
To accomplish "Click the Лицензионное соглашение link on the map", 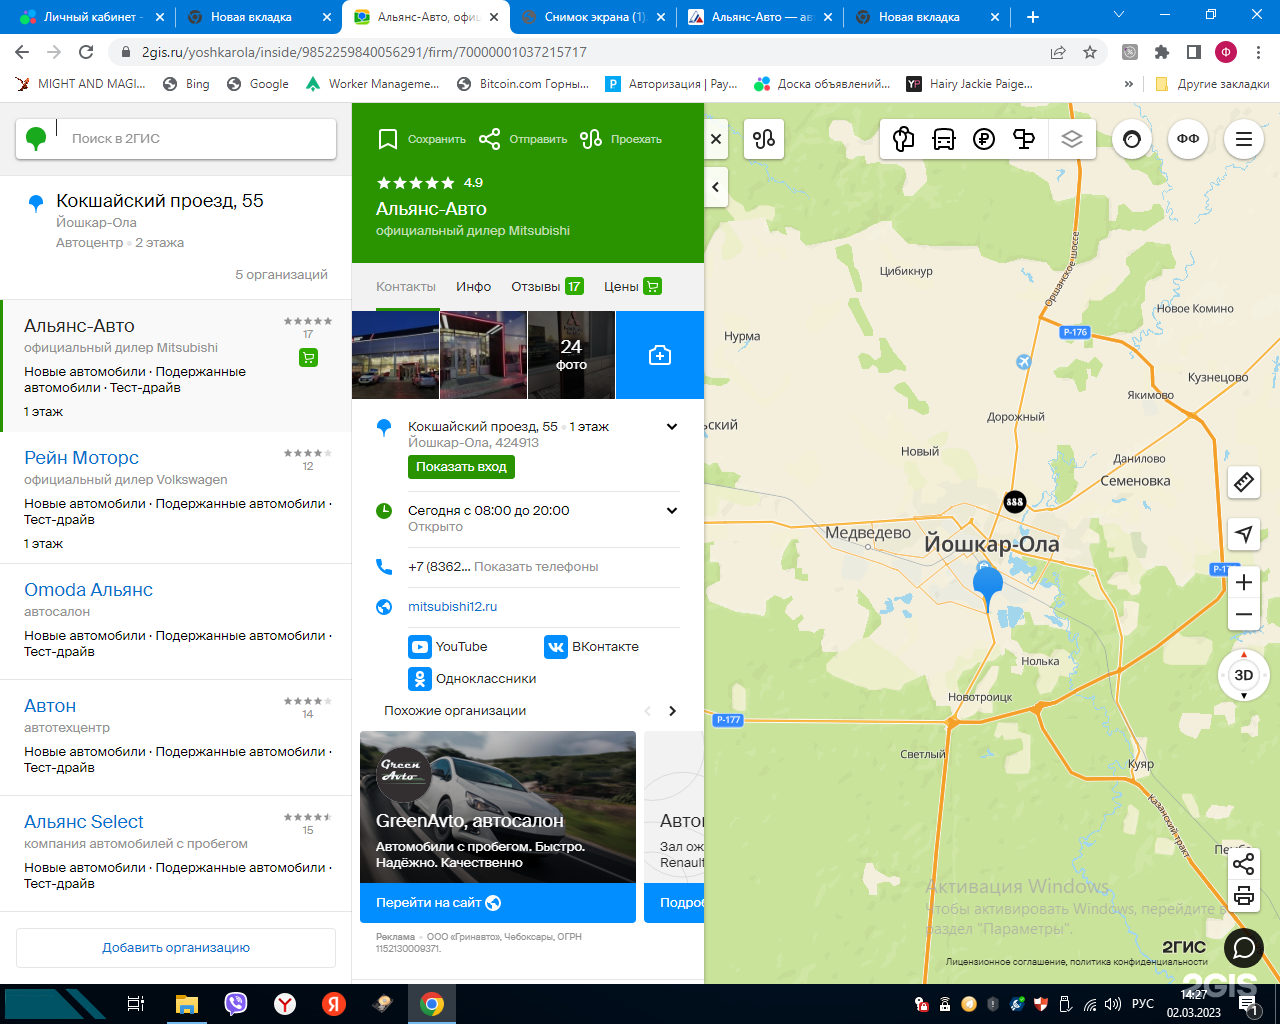I will 1006,962.
